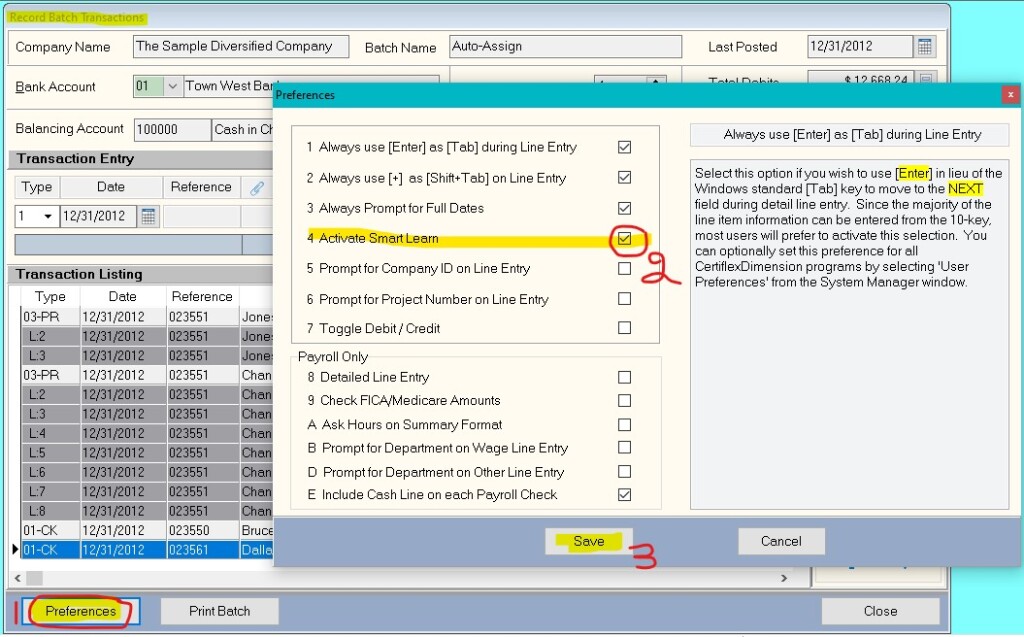Close the Record Batch Transactions window

tap(880, 610)
